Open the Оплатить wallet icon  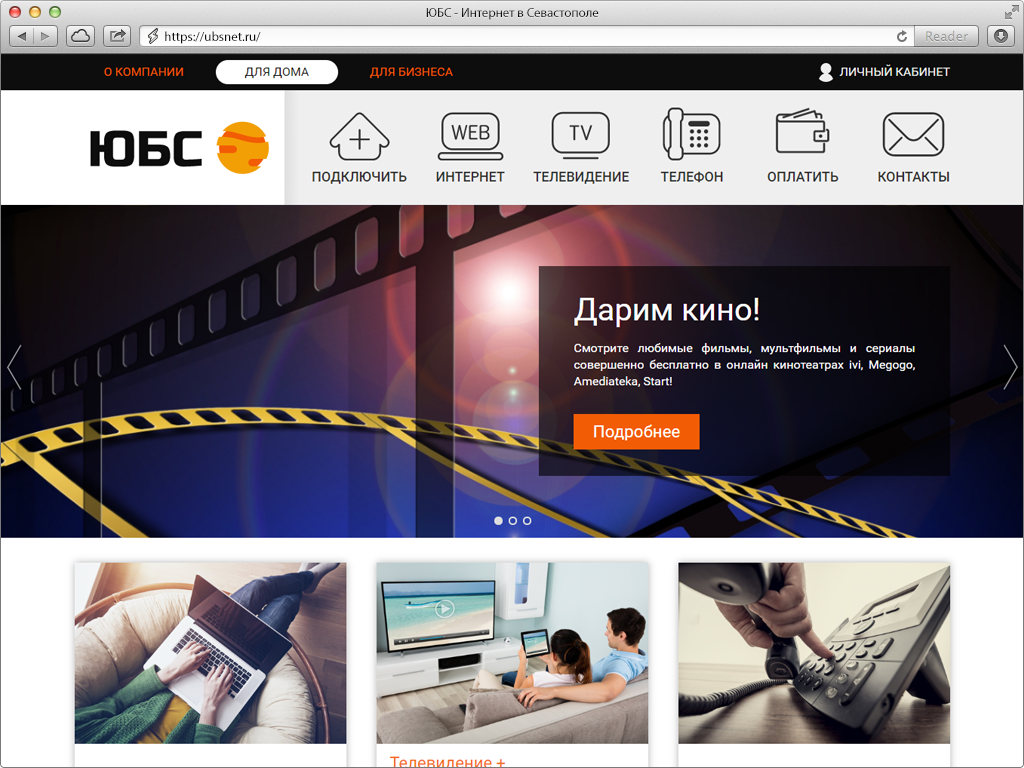coord(802,135)
